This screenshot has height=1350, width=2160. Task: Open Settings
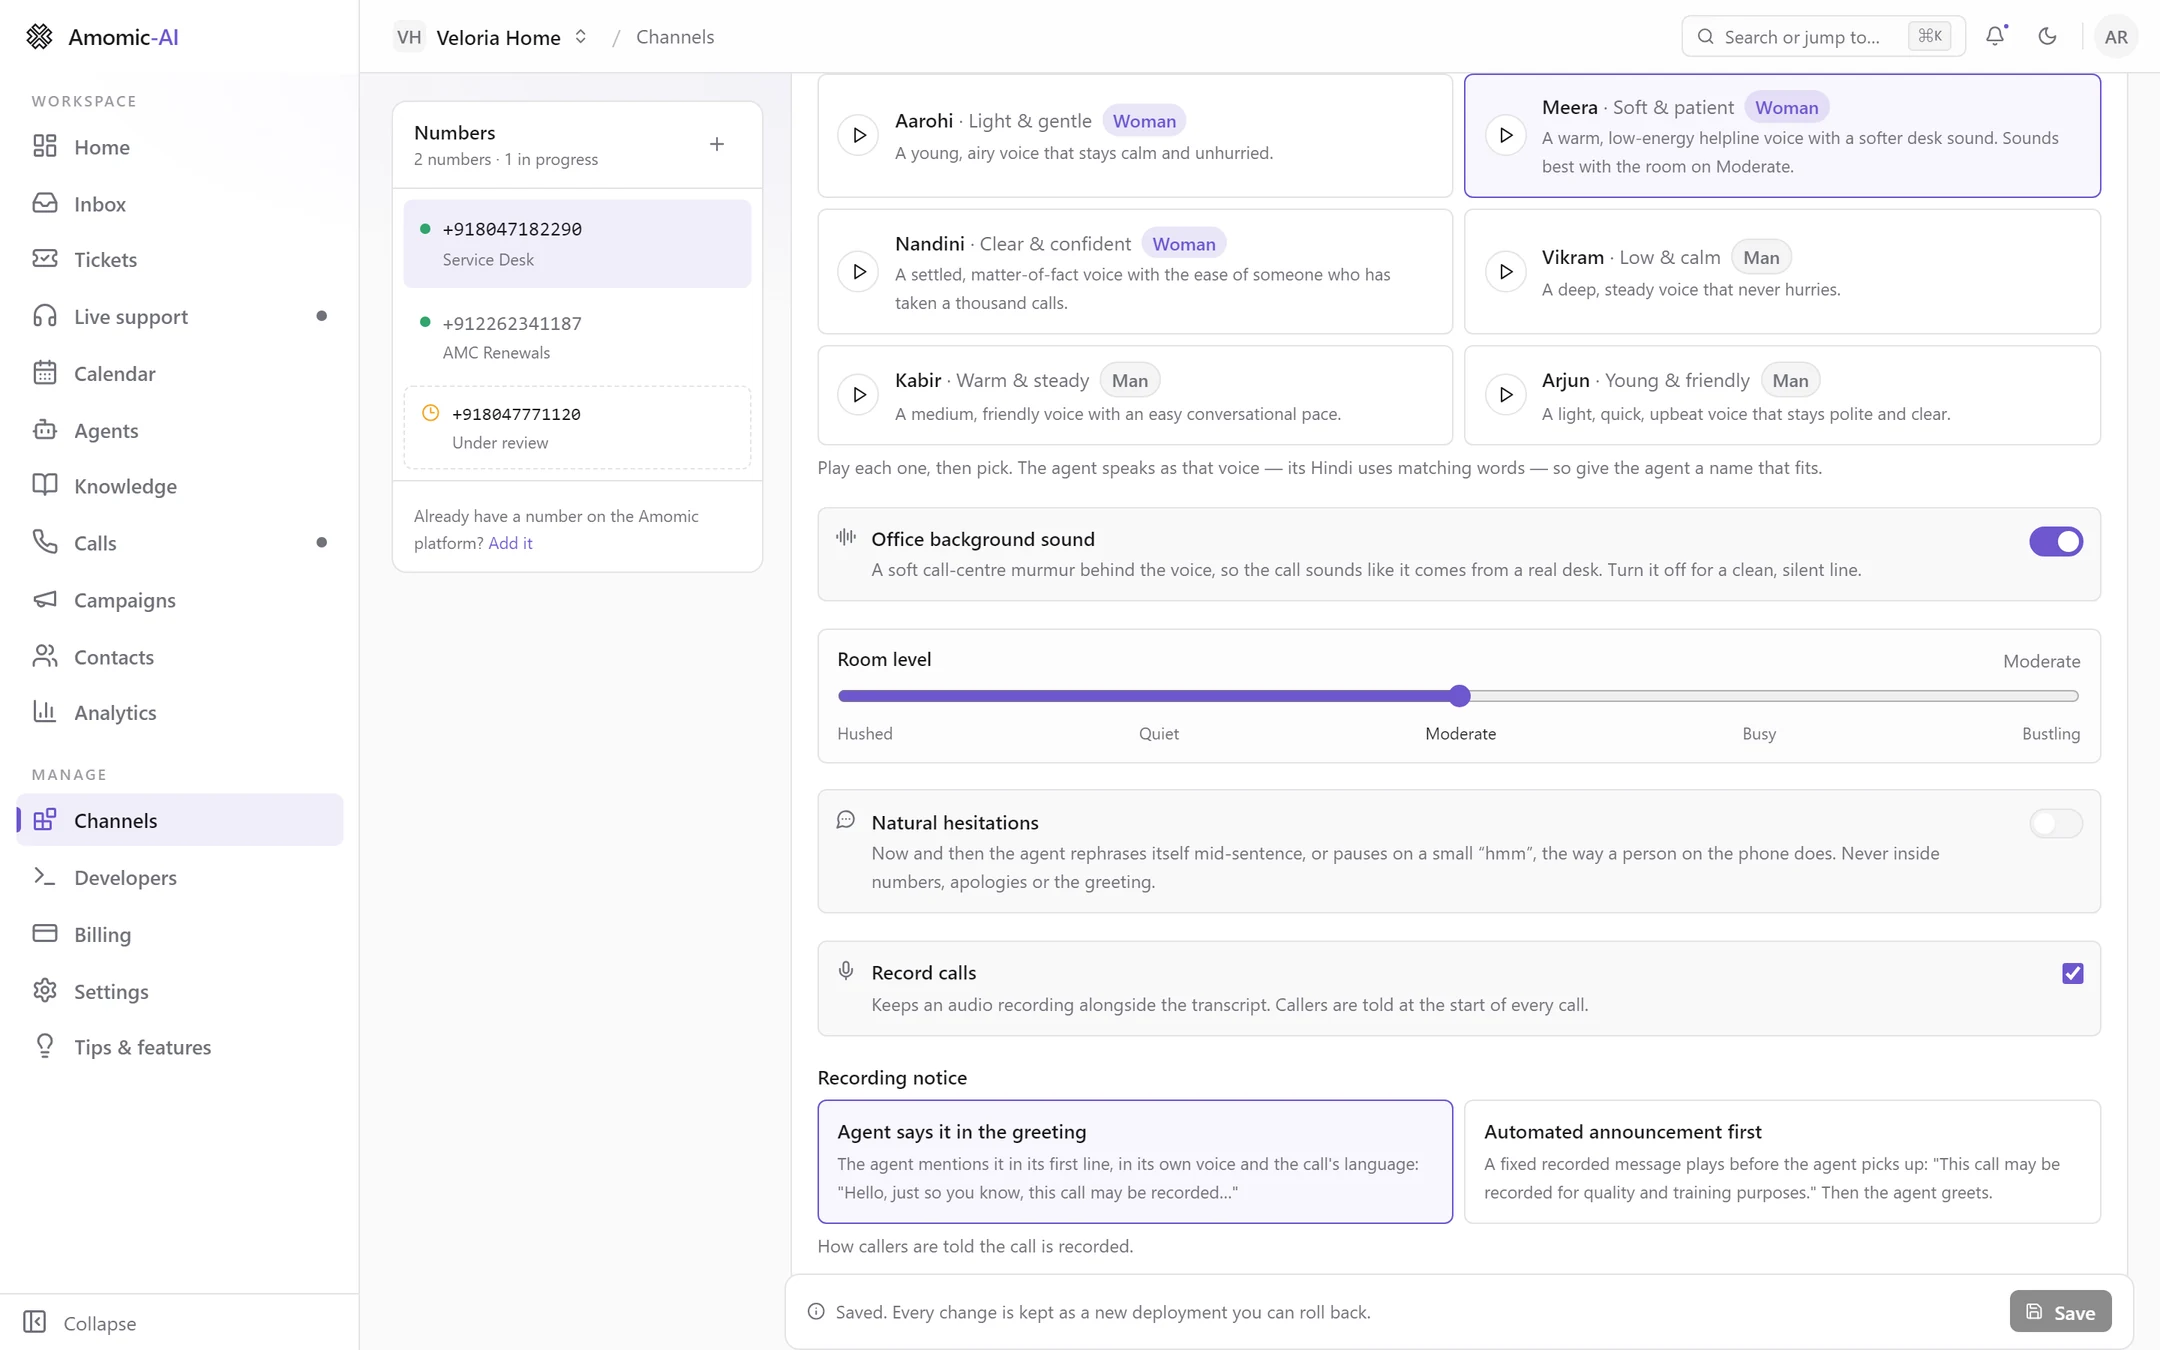[x=180, y=992]
